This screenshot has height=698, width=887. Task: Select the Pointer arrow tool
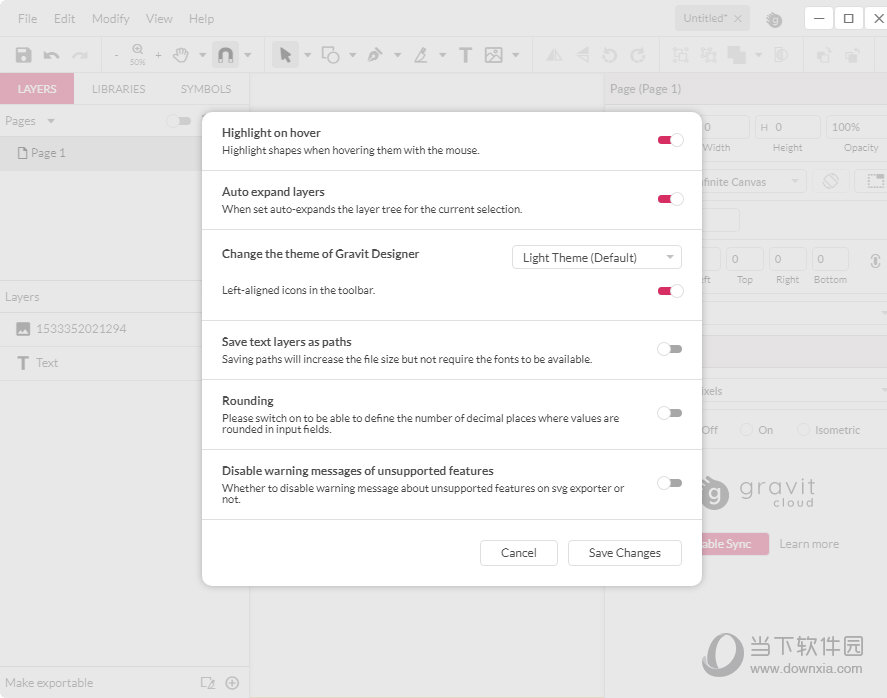tap(285, 55)
